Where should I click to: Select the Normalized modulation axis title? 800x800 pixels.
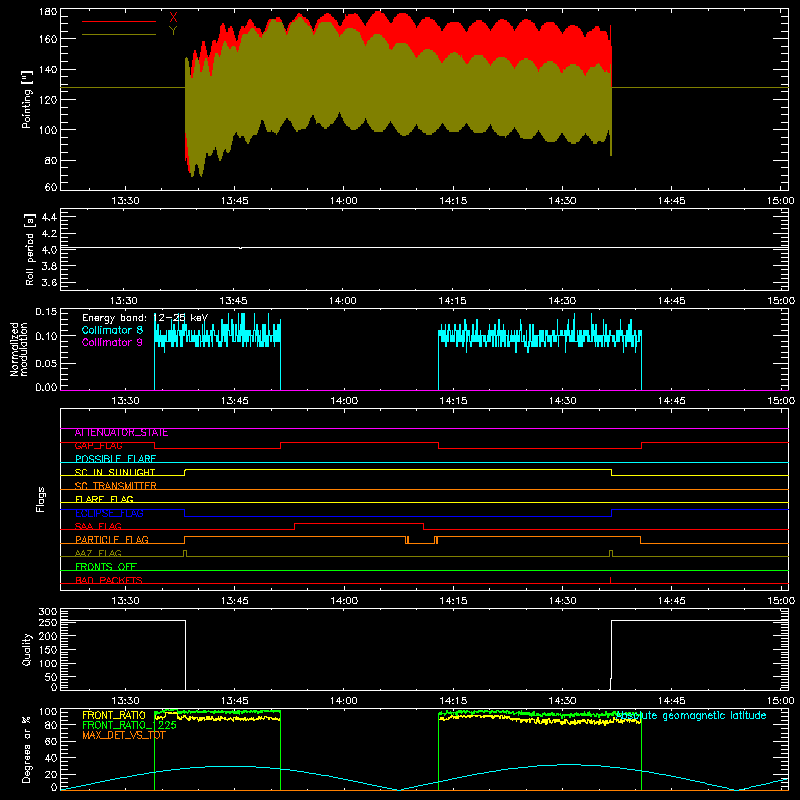tap(18, 349)
